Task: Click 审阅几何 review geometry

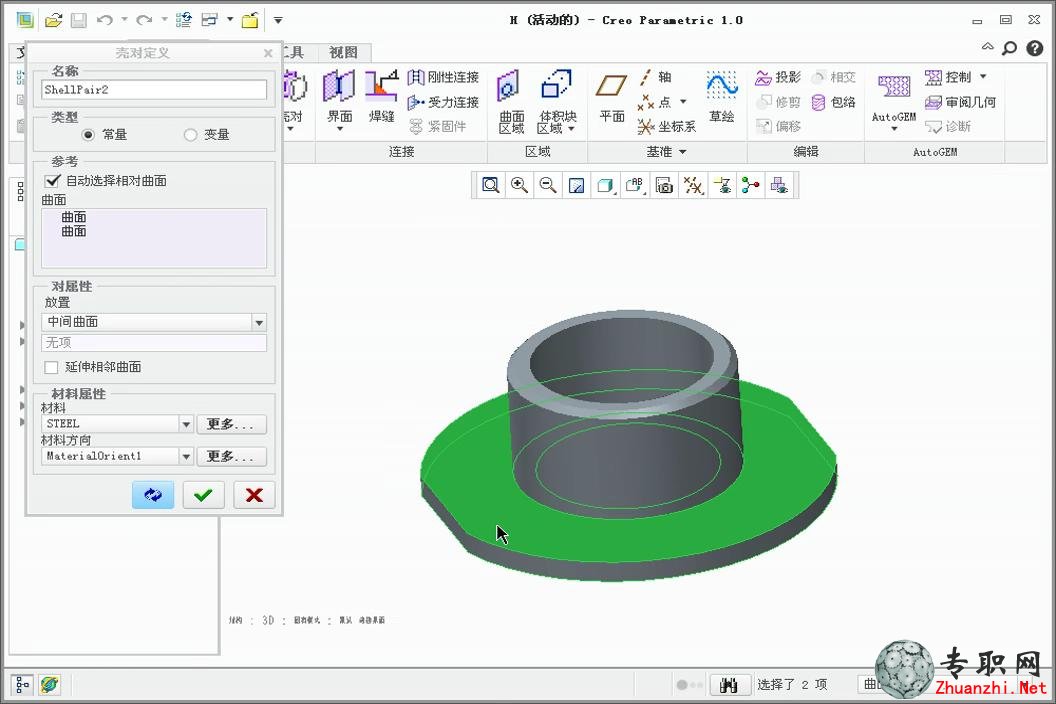Action: point(960,102)
